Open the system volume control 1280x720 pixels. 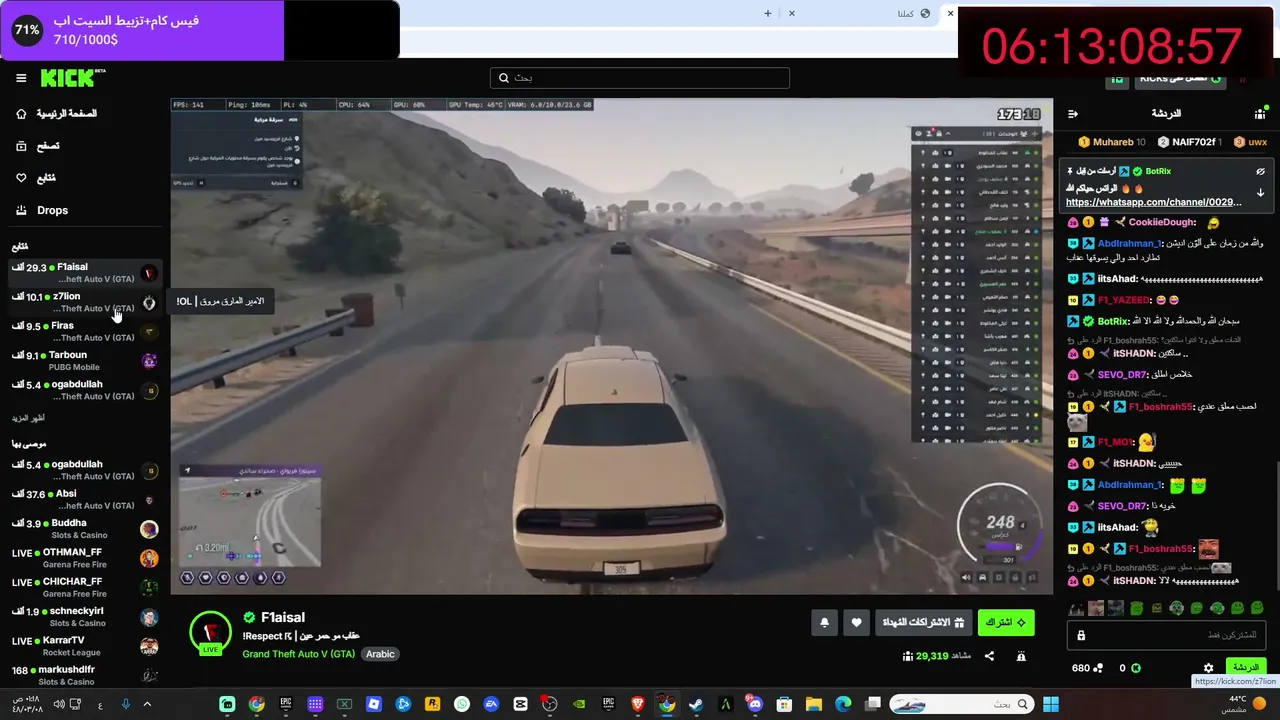pyautogui.click(x=59, y=704)
